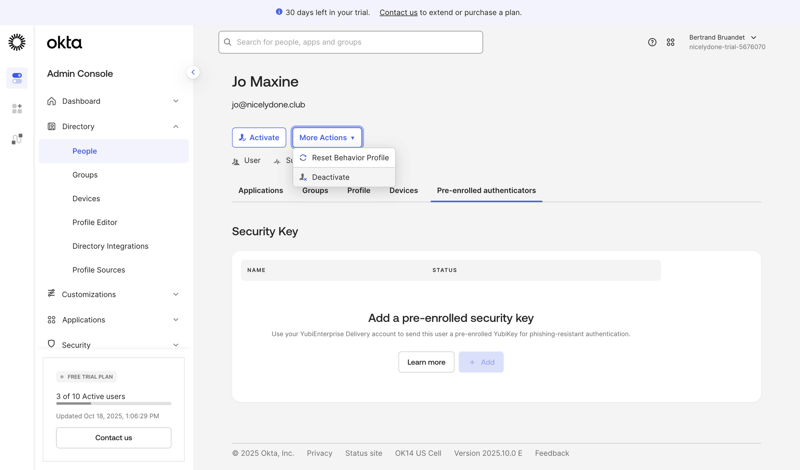Click the STATUS column header
Image resolution: width=800 pixels, height=470 pixels.
tap(445, 270)
